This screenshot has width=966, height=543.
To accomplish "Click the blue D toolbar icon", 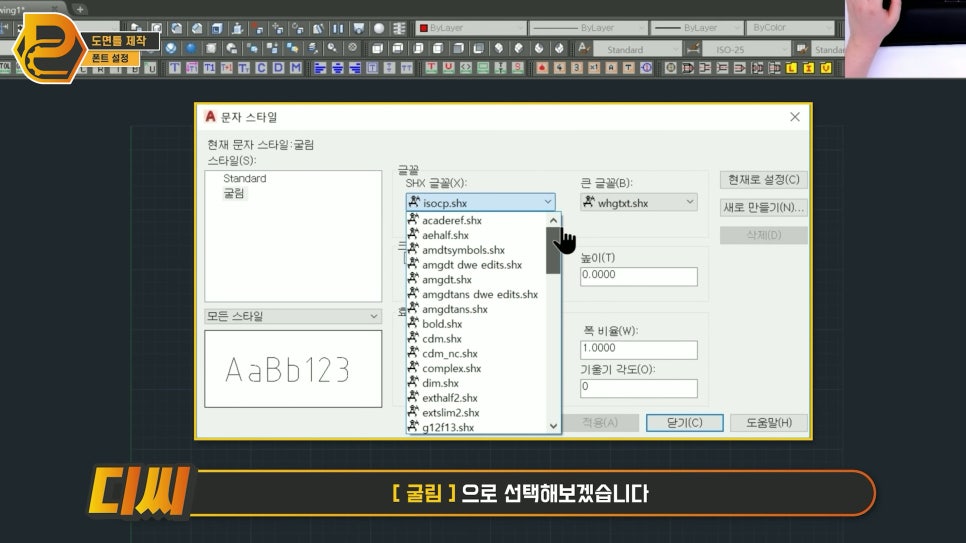I will coord(278,68).
